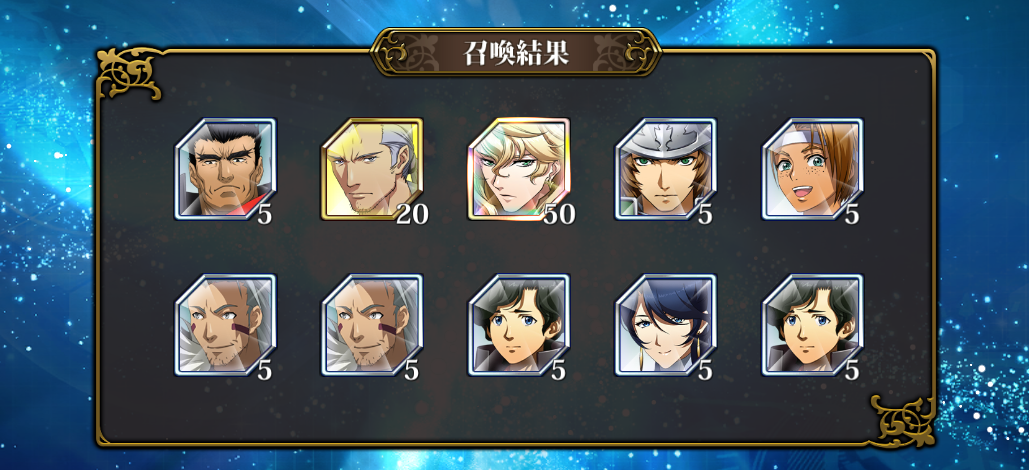Viewport: 1029px width, 470px height.
Task: Tap the freckled girl with white headband
Action: [x=812, y=169]
